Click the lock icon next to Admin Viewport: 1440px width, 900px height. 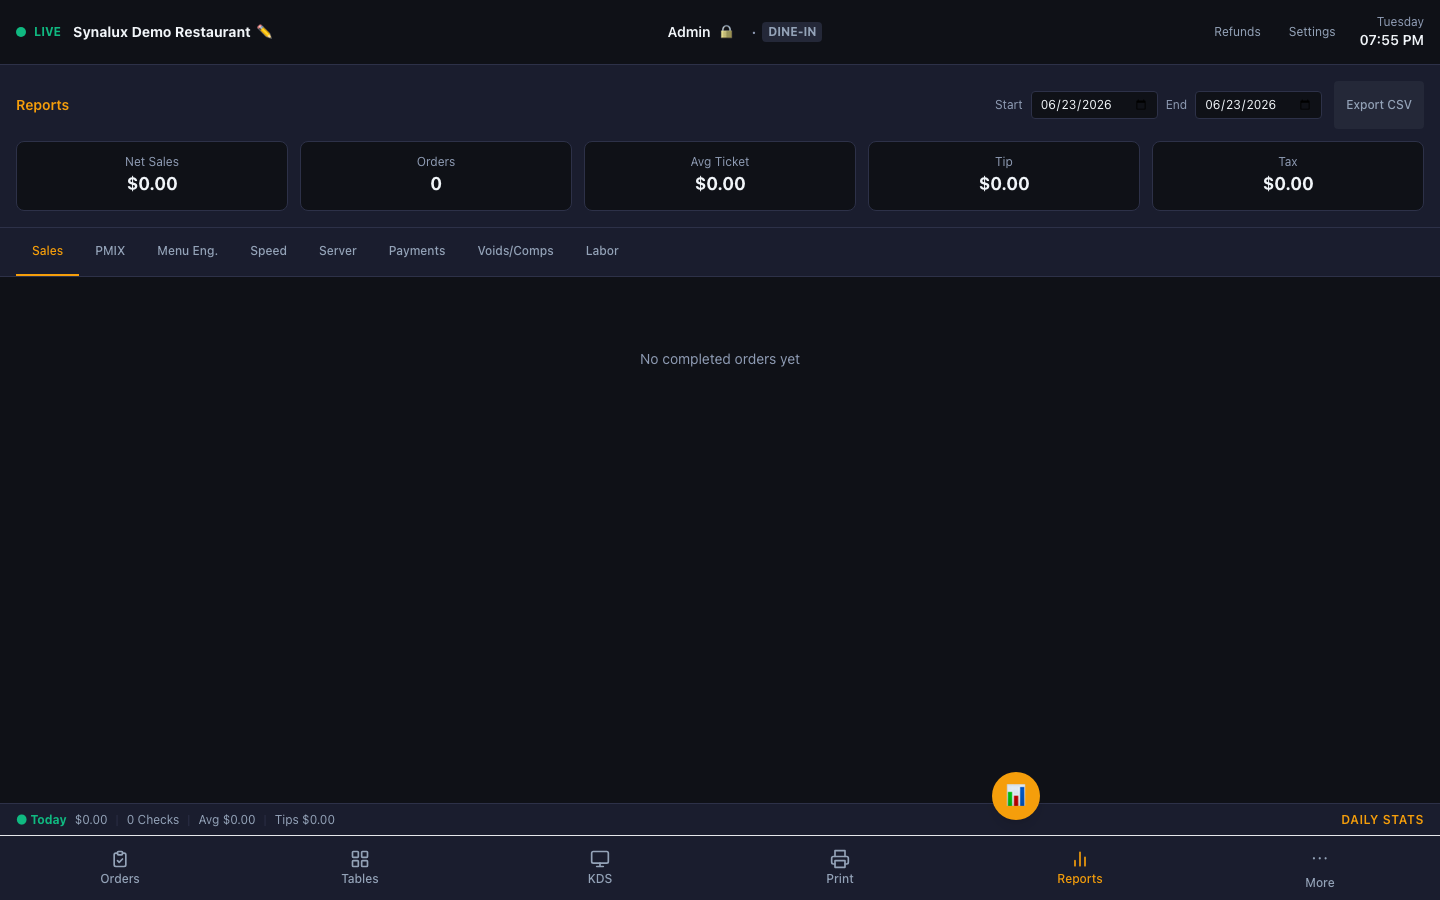coord(726,32)
